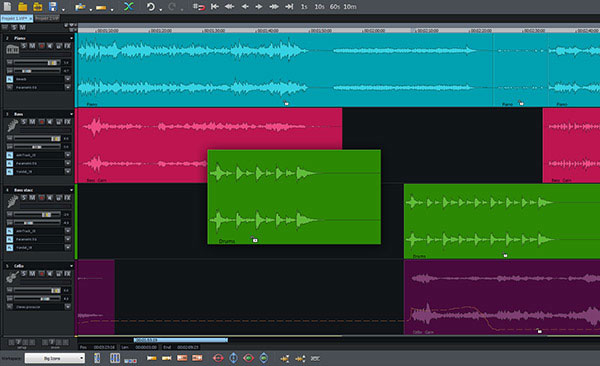Viewport: 600px width, 366px height.
Task: Expand the Bass elec track header menu arrow
Action: (x=71, y=190)
